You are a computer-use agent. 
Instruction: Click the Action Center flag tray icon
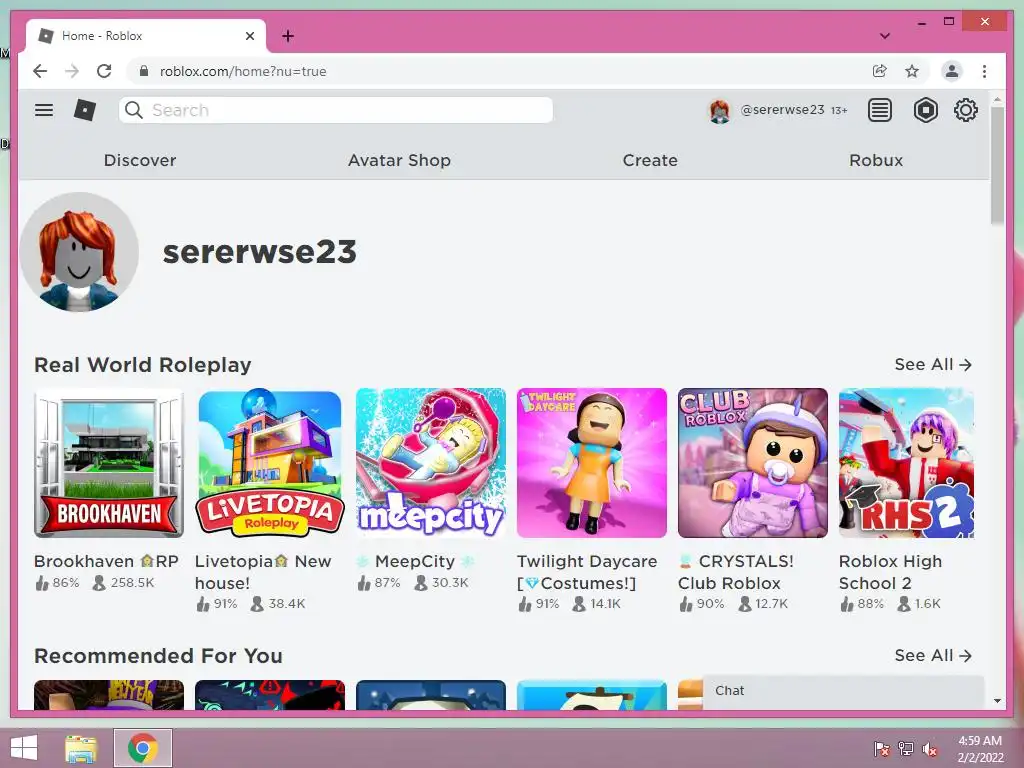[881, 749]
